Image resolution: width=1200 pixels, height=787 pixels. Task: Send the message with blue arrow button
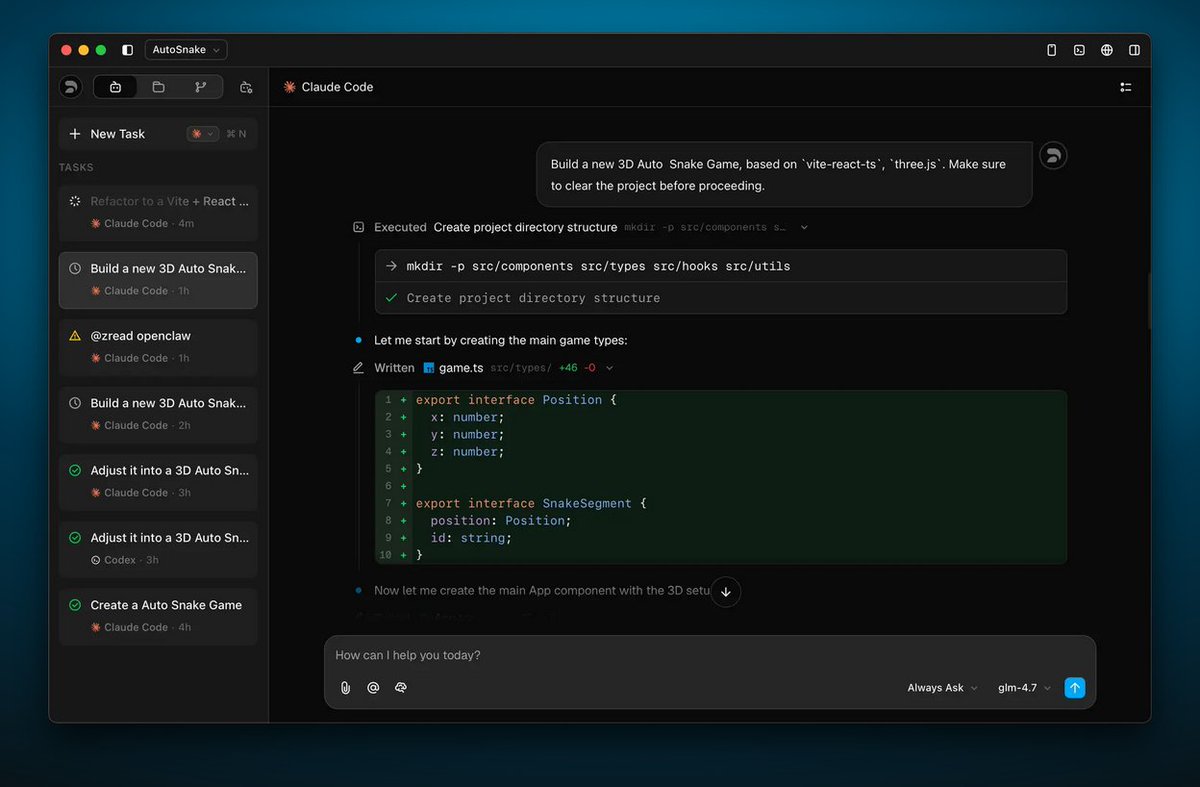pyautogui.click(x=1075, y=688)
